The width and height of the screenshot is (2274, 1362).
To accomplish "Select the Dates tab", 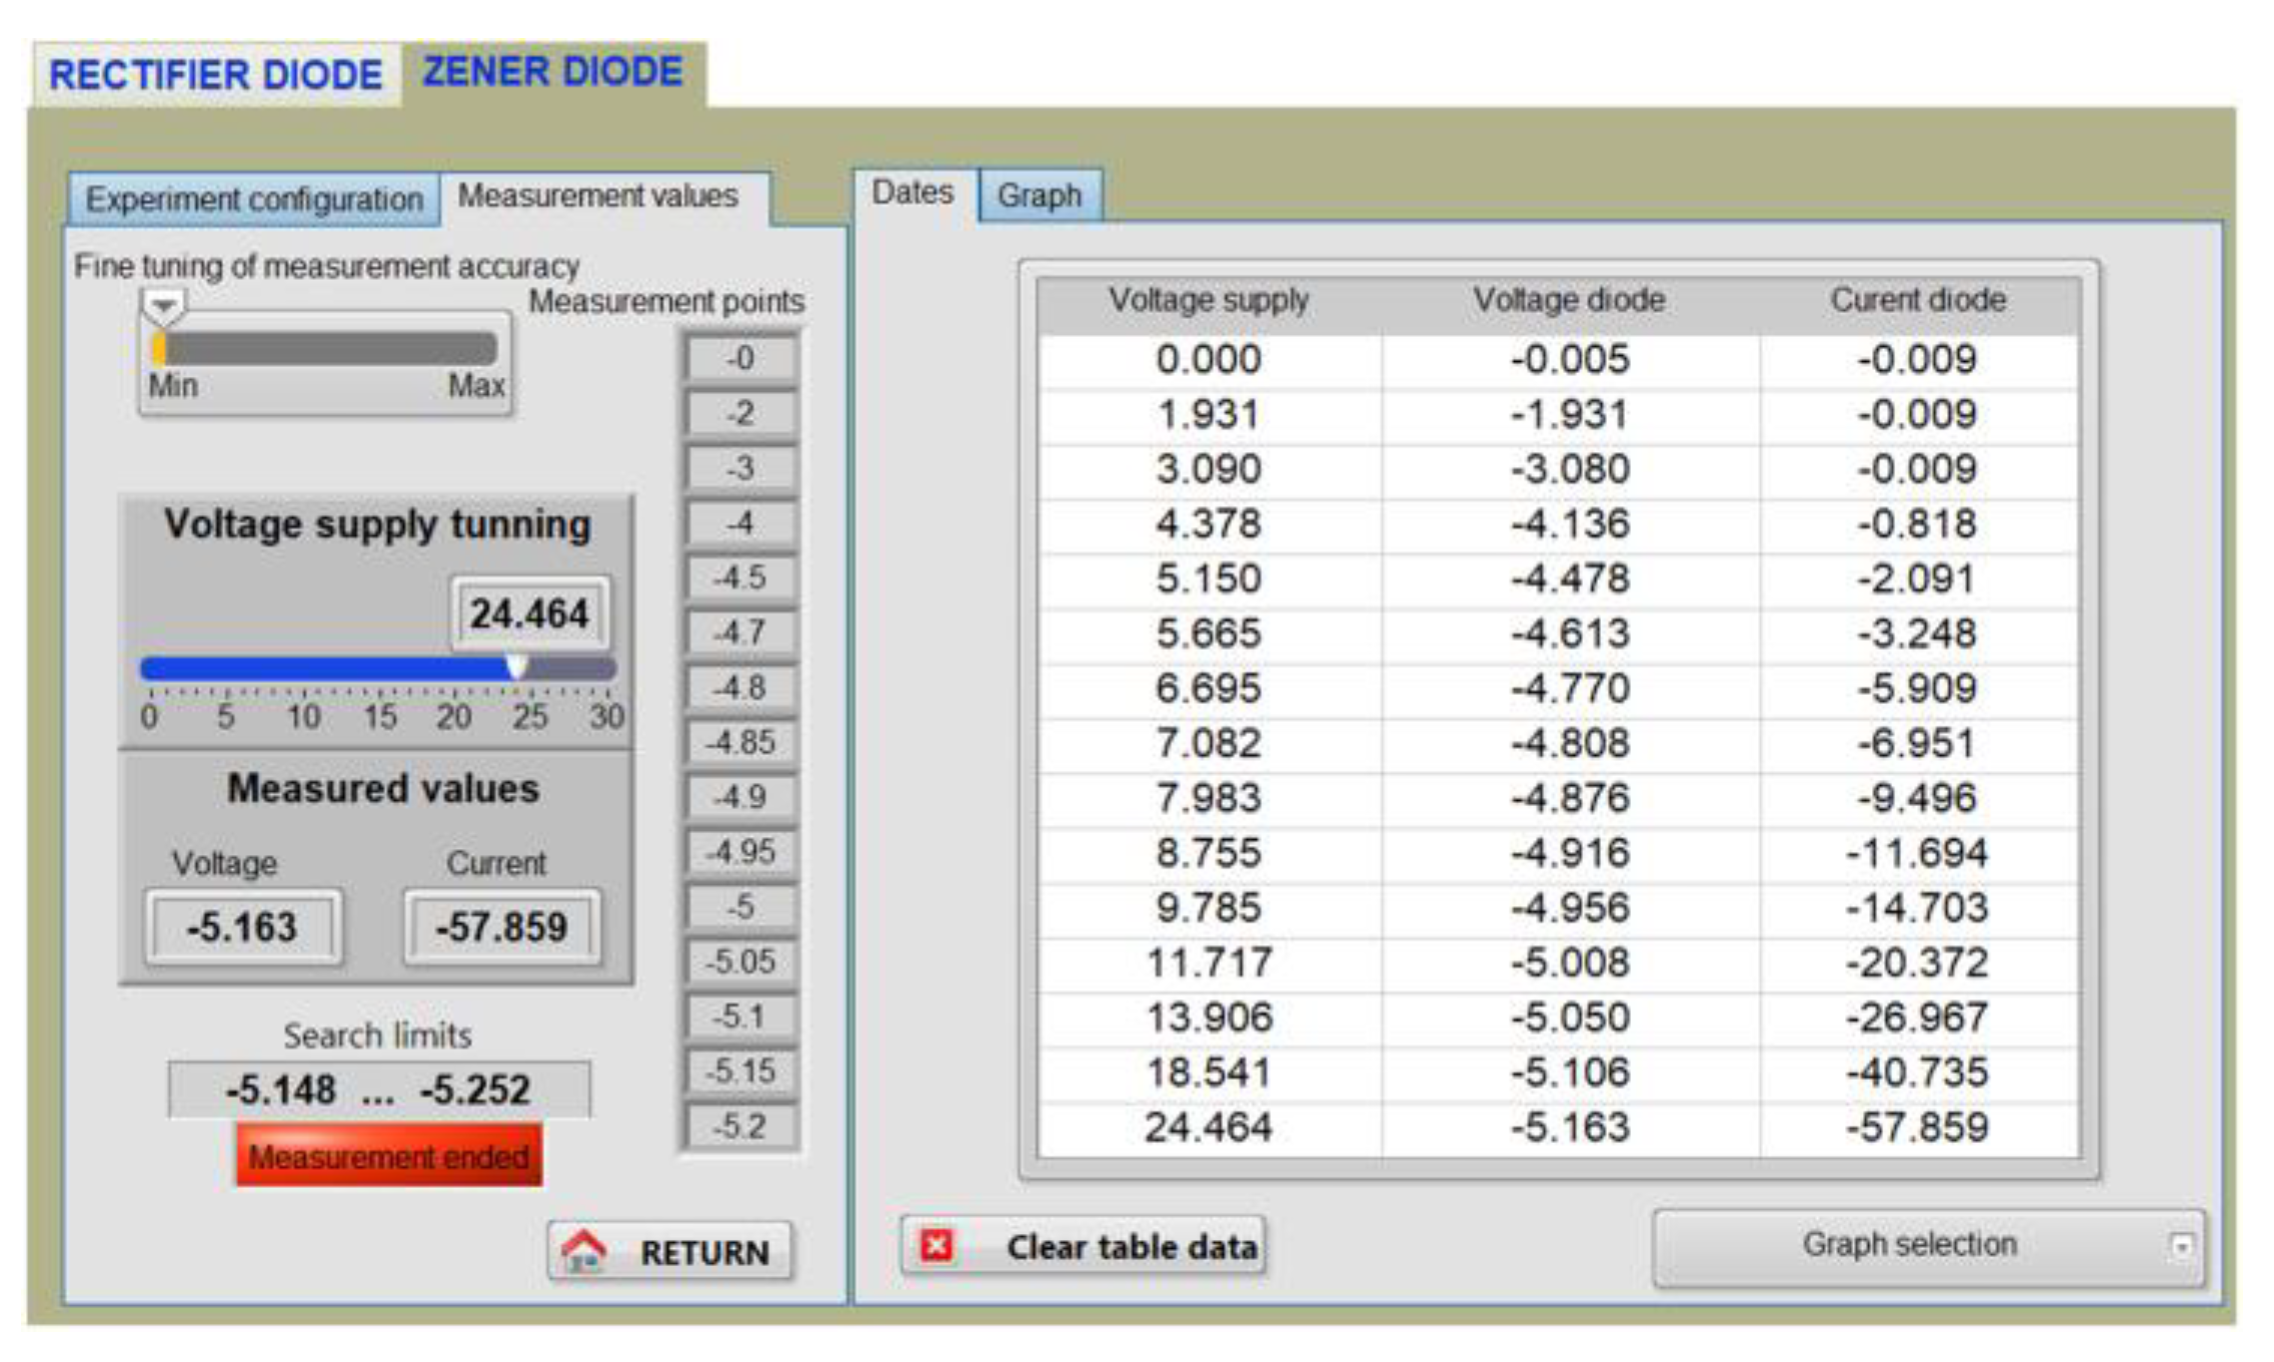I will [912, 192].
